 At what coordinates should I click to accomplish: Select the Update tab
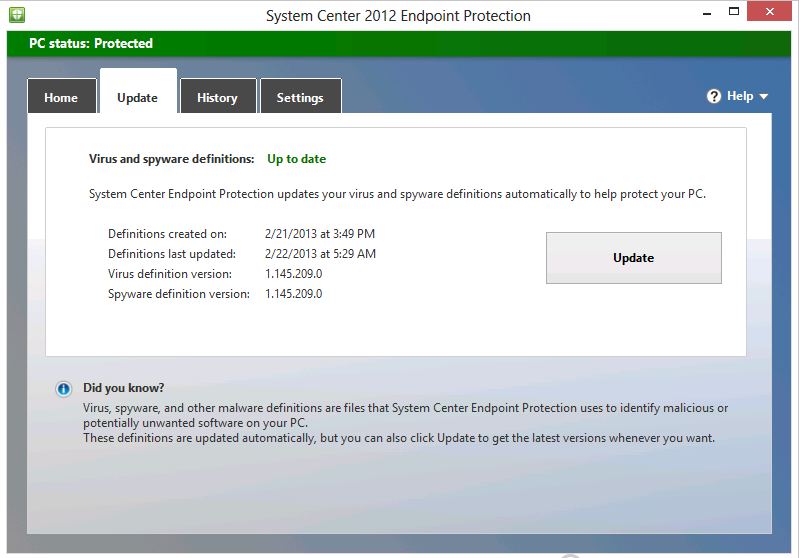coord(138,91)
